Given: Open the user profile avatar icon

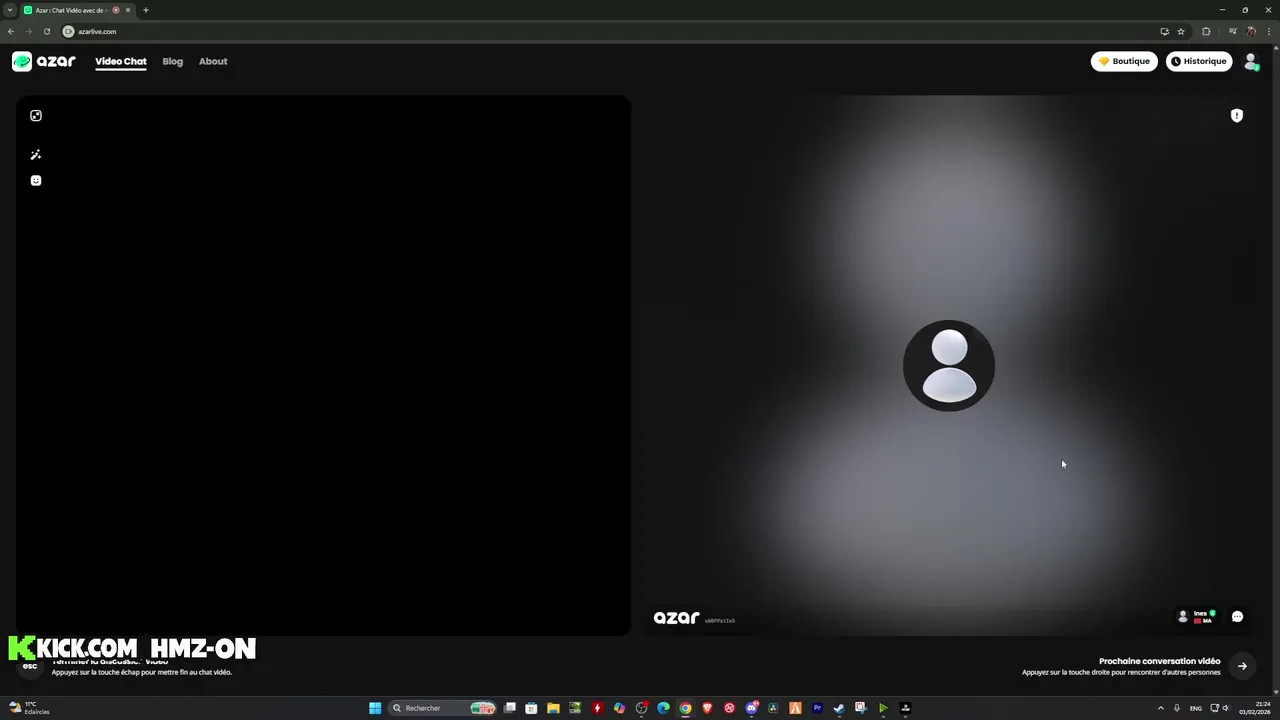Looking at the screenshot, I should click(x=1251, y=61).
